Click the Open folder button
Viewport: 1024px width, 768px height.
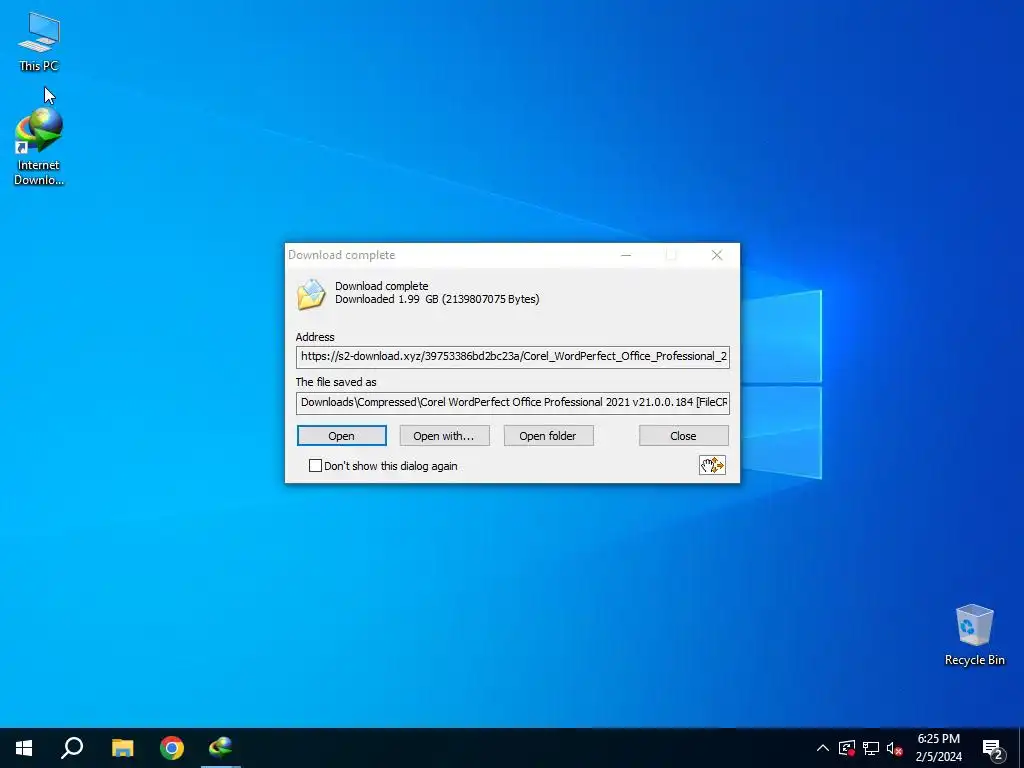pos(549,436)
